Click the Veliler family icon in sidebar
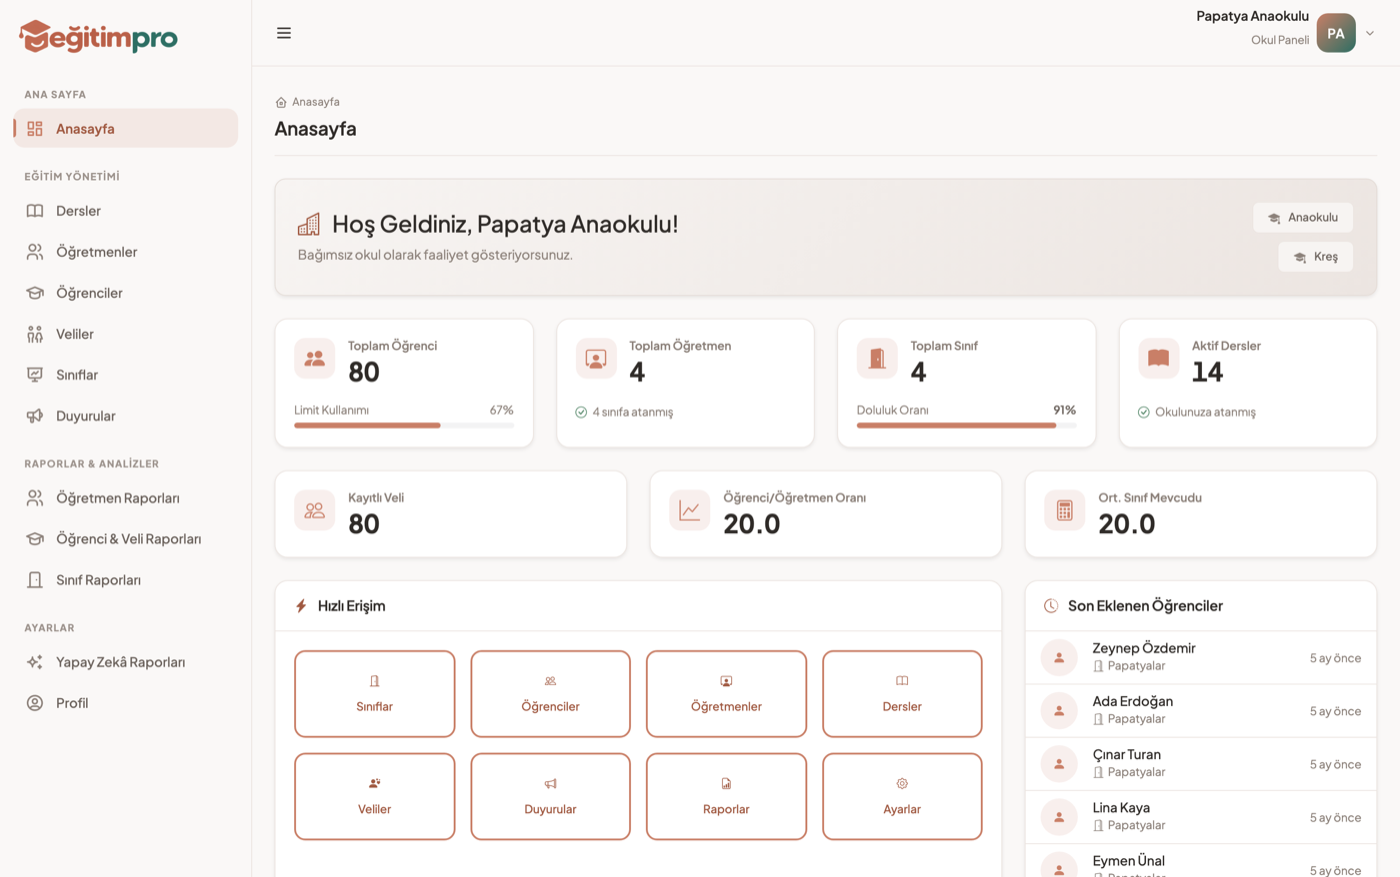Image resolution: width=1400 pixels, height=877 pixels. (35, 334)
